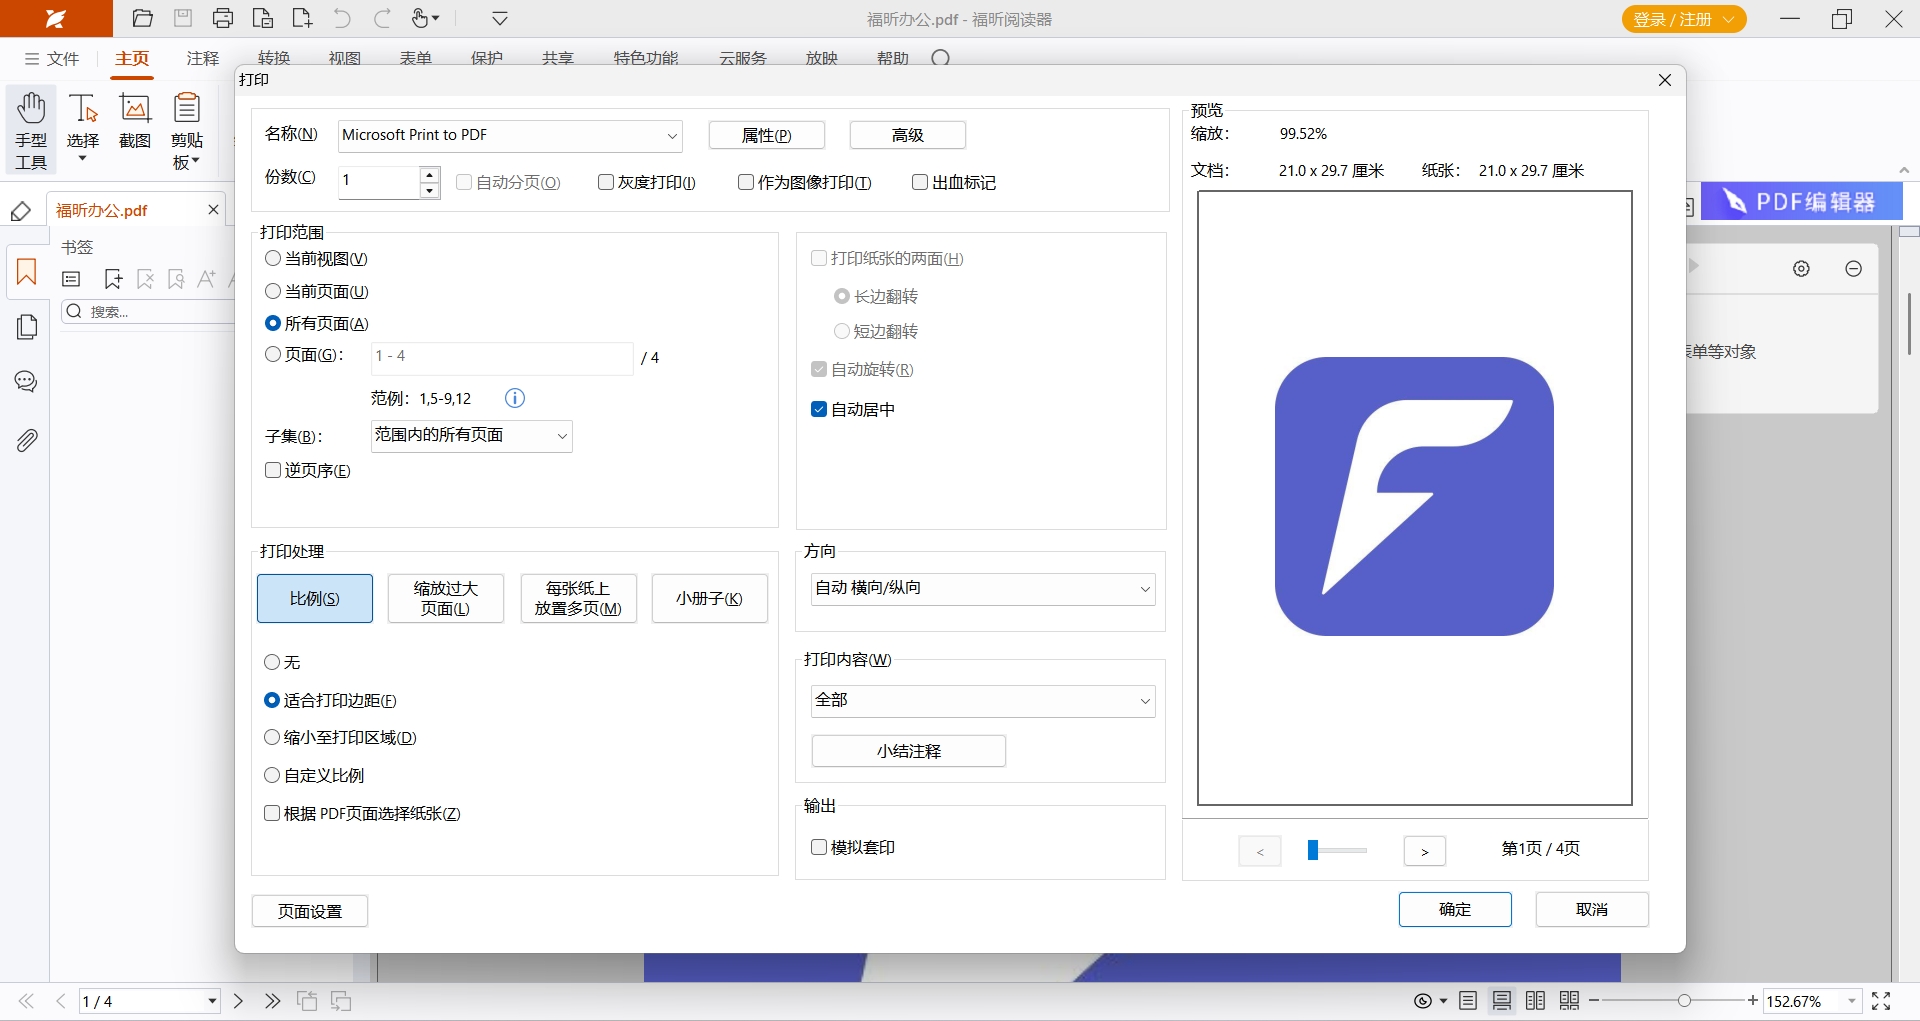
Task: Open the File (文件) menu
Action: (x=52, y=59)
